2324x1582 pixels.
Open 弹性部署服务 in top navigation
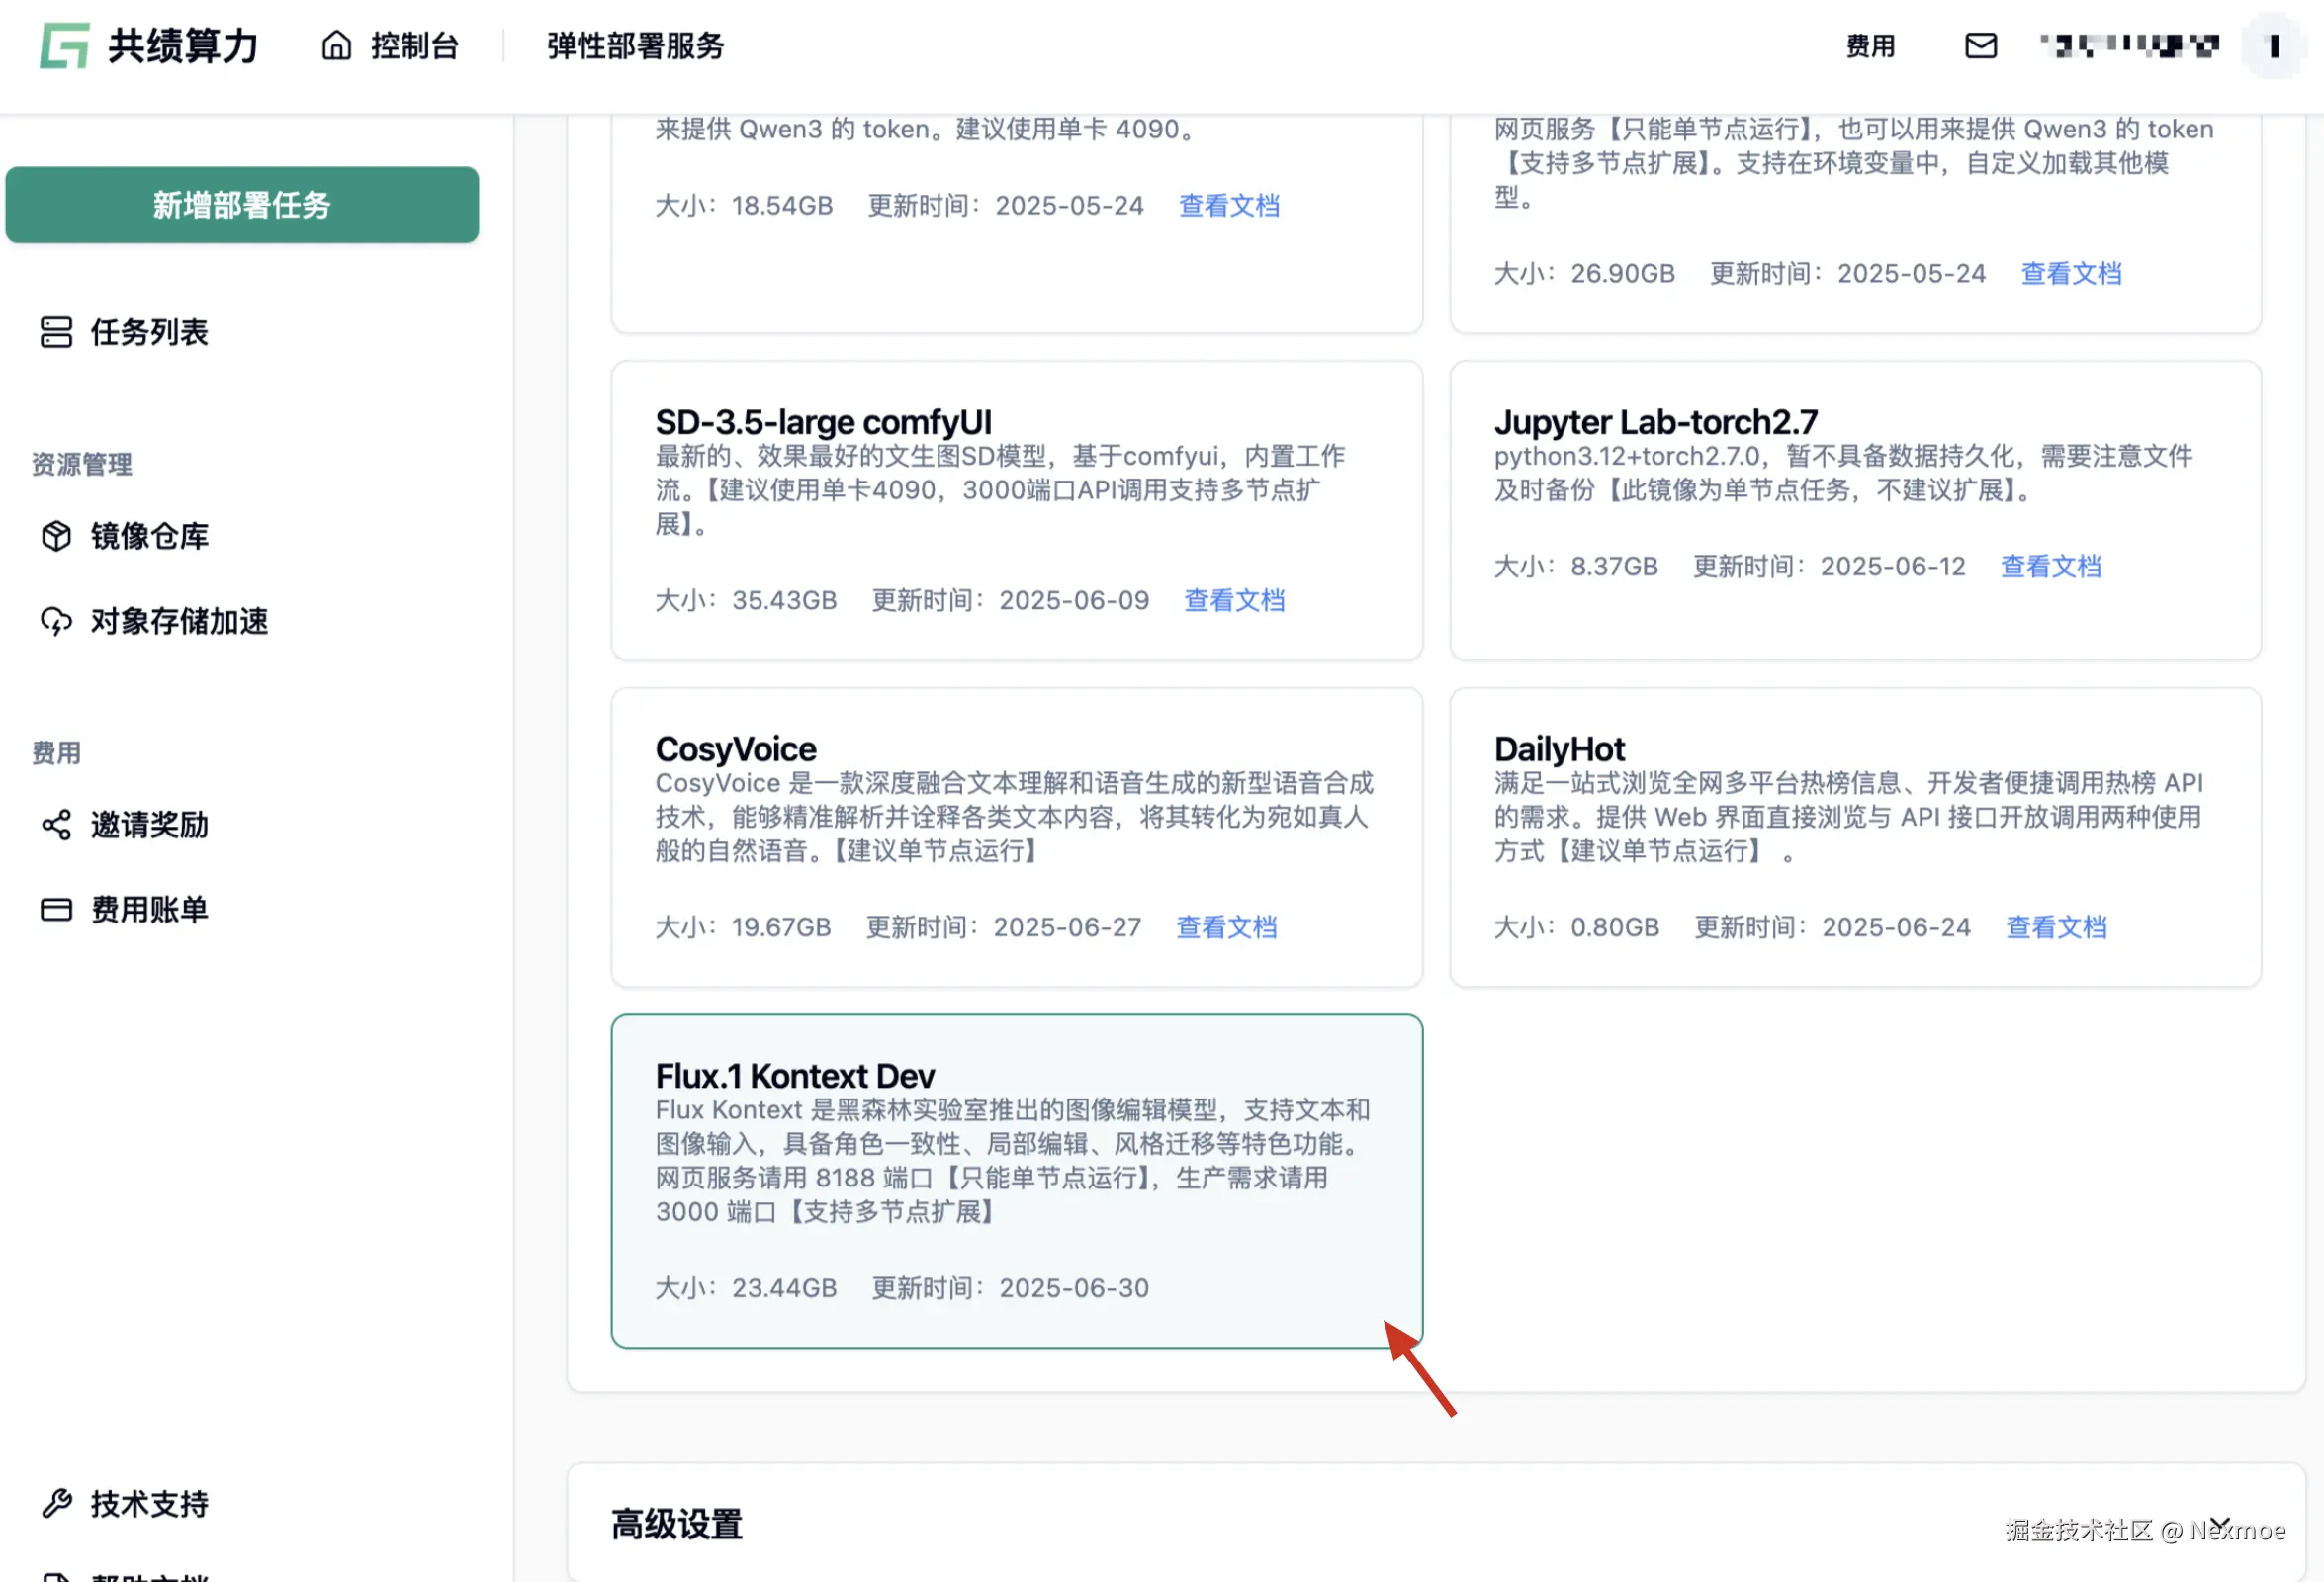click(635, 46)
